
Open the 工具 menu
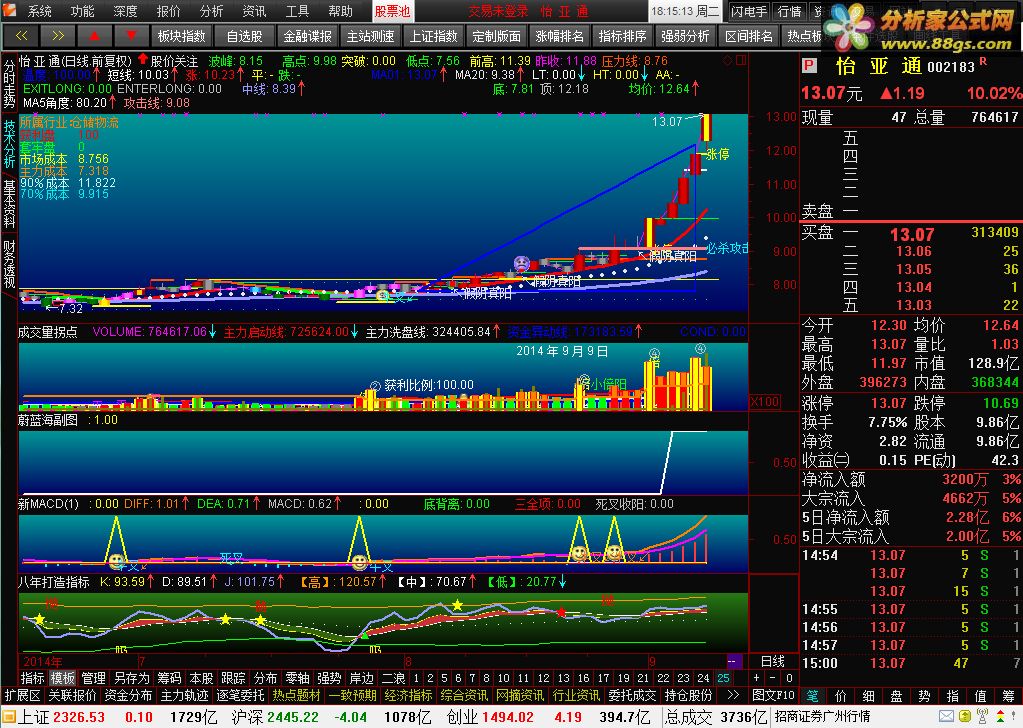pyautogui.click(x=297, y=11)
